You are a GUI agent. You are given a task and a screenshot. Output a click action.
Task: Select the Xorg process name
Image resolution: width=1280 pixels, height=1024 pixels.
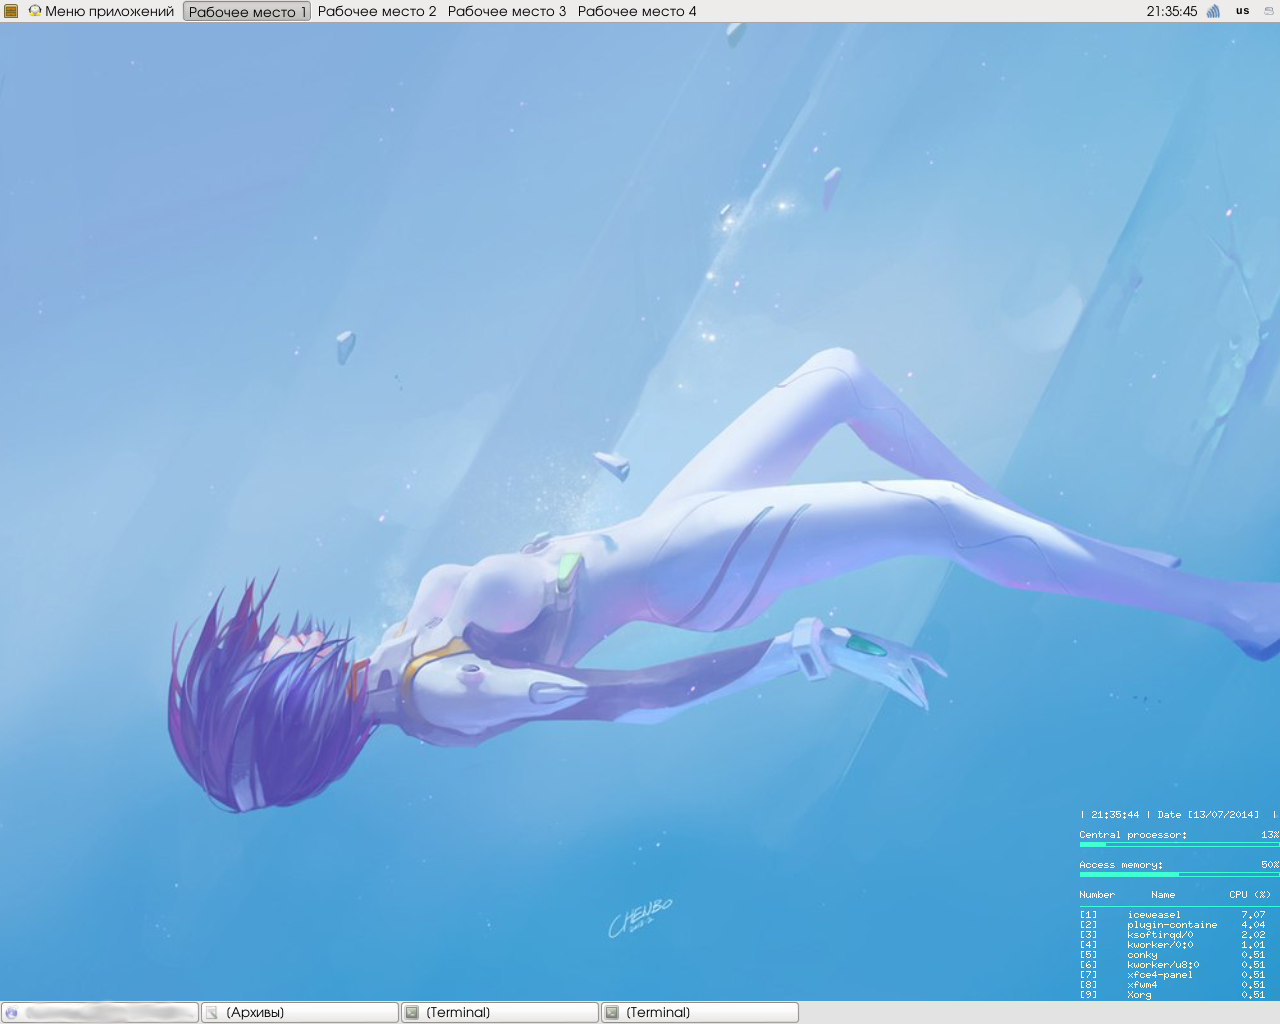[1139, 995]
